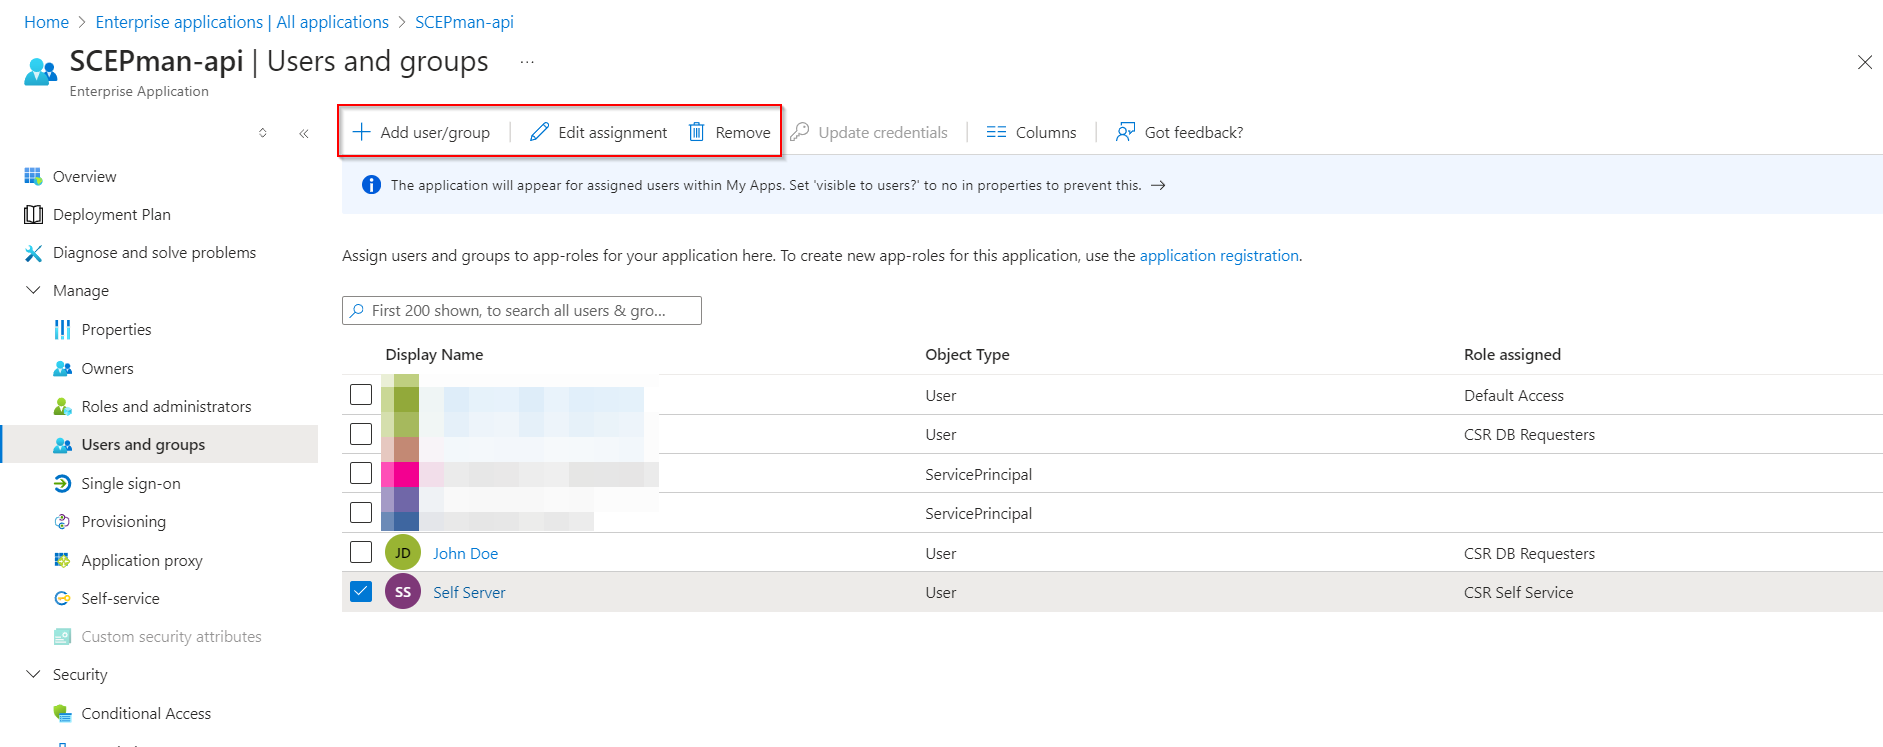Open the application registration link
1883x747 pixels.
(1218, 256)
